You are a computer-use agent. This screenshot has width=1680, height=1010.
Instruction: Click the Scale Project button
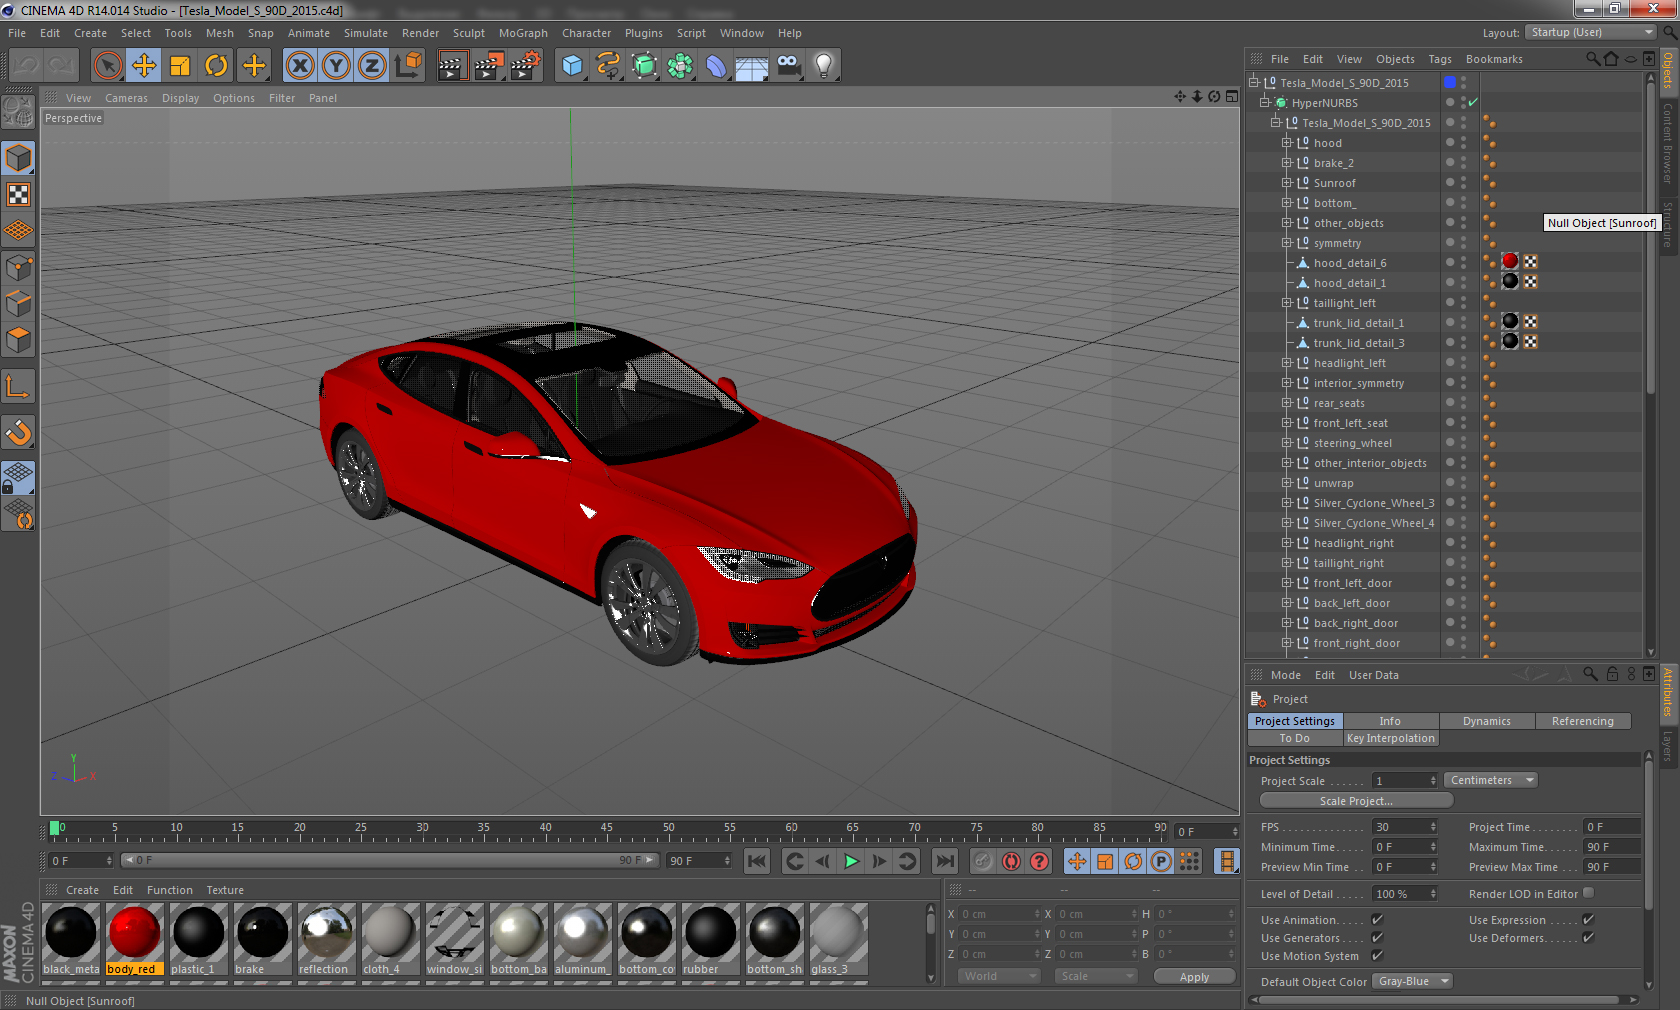coord(1356,801)
